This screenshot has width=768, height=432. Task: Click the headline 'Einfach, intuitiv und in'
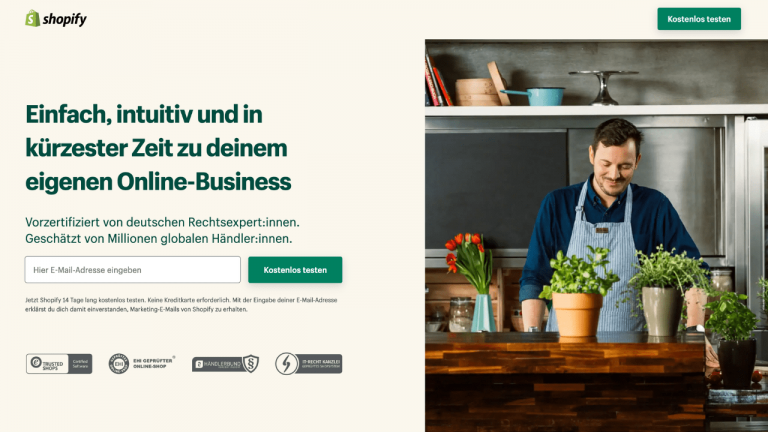point(144,114)
